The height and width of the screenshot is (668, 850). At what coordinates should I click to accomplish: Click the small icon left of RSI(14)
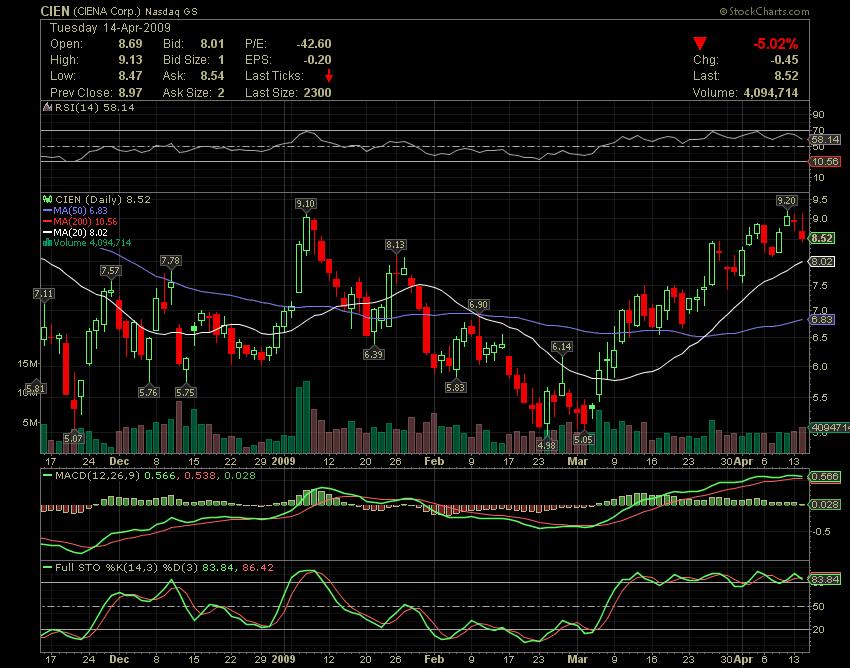(48, 108)
